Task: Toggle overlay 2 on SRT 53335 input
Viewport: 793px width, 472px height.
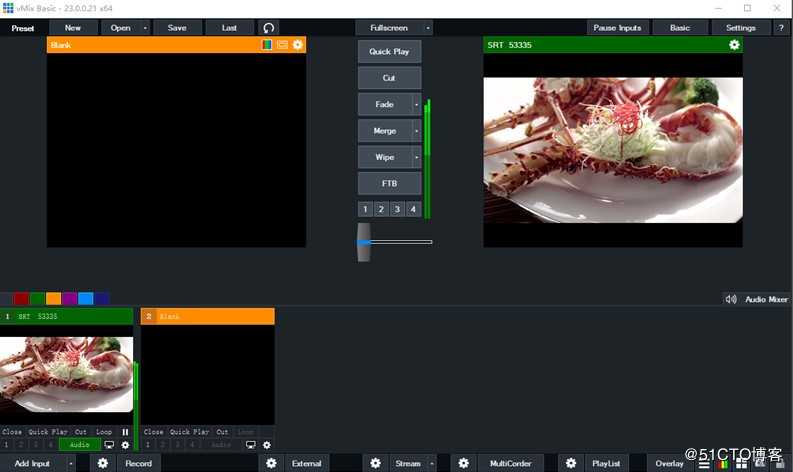Action: pyautogui.click(x=21, y=445)
